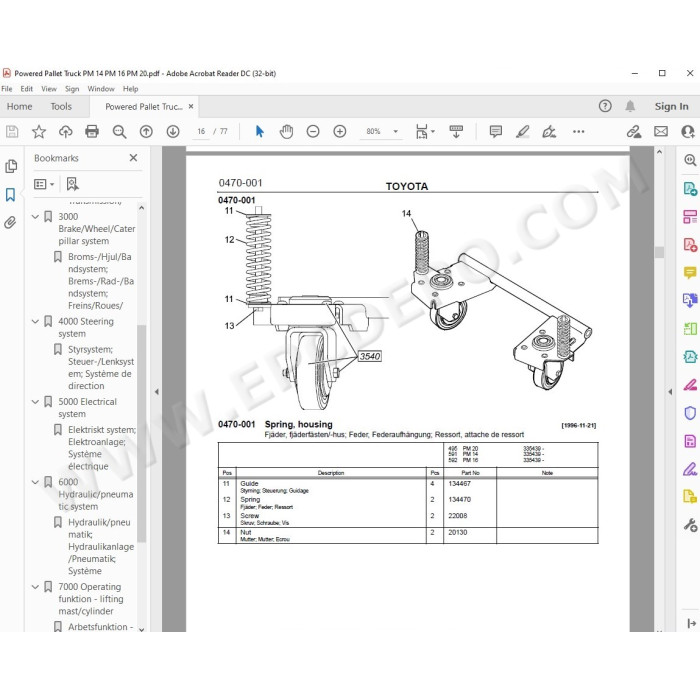700x700 pixels.
Task: Click the document vertical scrollbar thumb
Action: 659,252
